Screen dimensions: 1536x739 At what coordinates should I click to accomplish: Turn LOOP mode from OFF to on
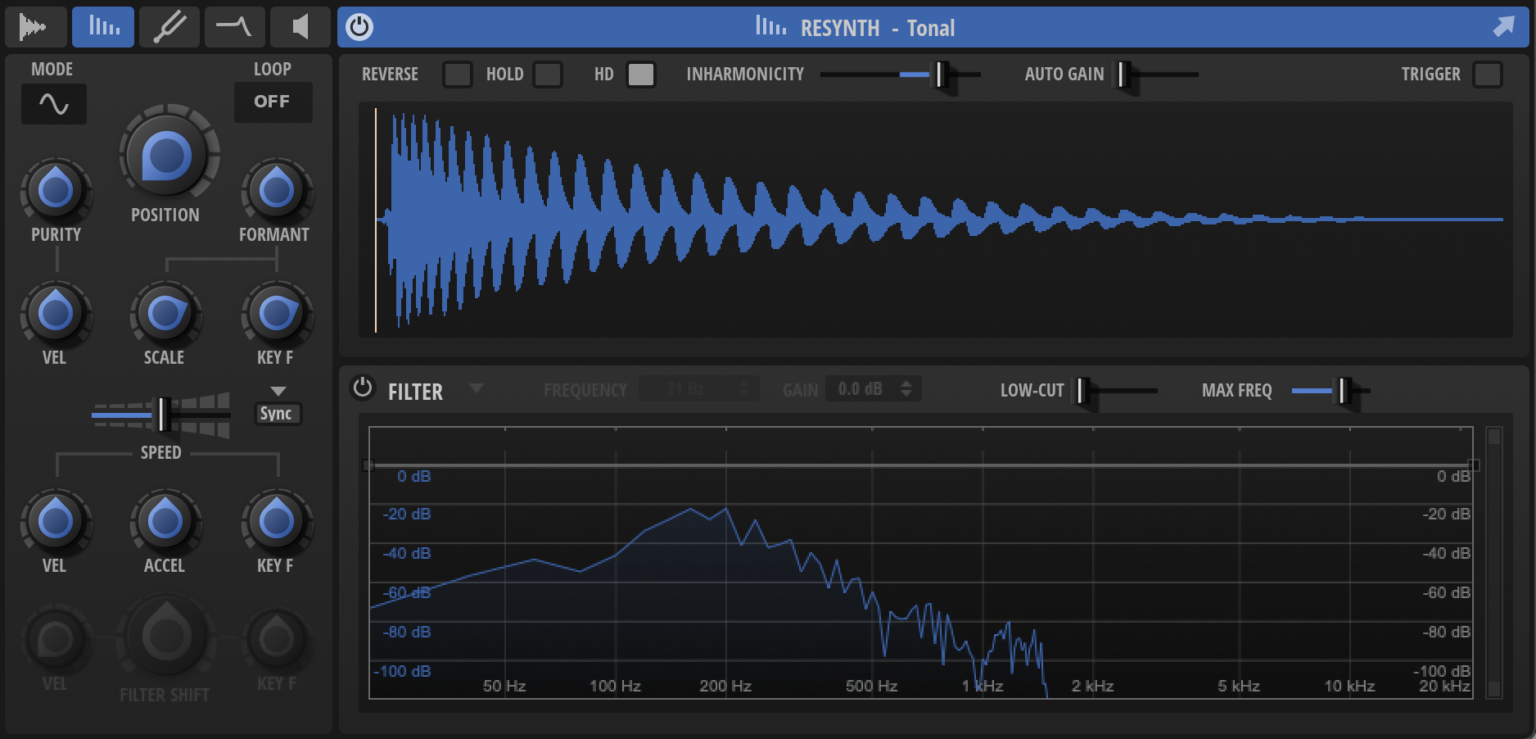(273, 102)
